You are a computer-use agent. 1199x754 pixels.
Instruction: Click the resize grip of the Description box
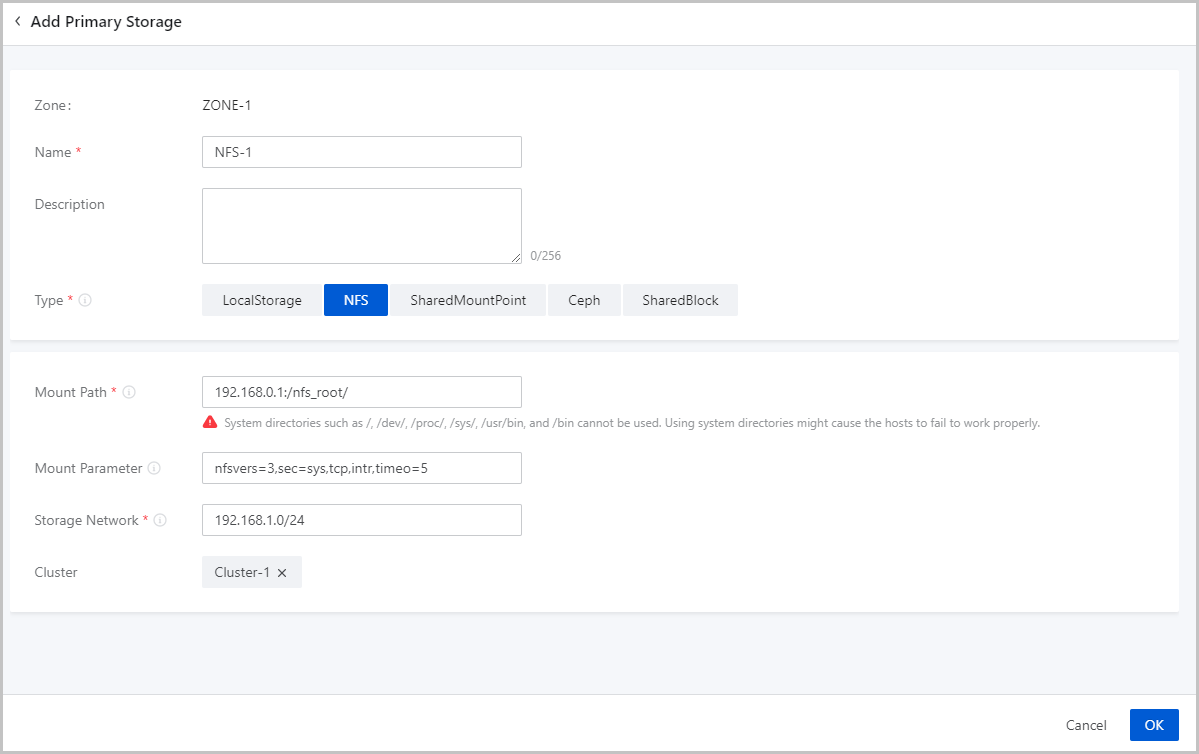click(x=516, y=258)
